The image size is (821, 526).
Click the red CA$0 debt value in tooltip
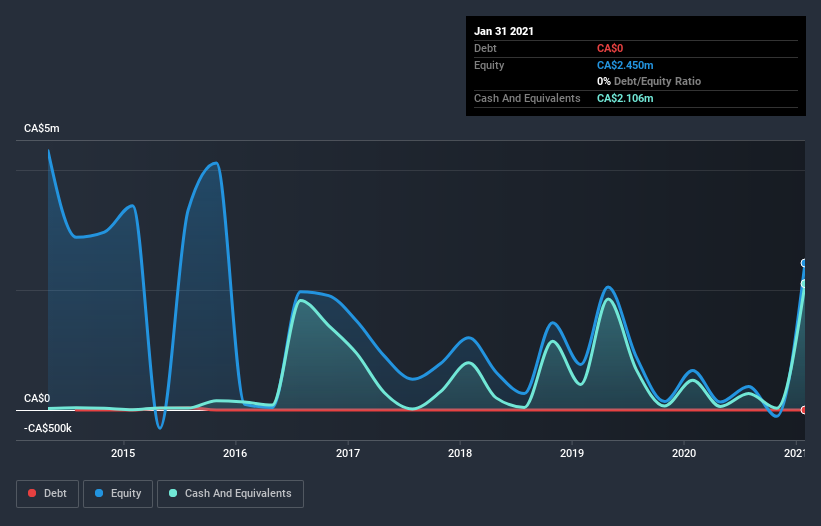pyautogui.click(x=610, y=49)
